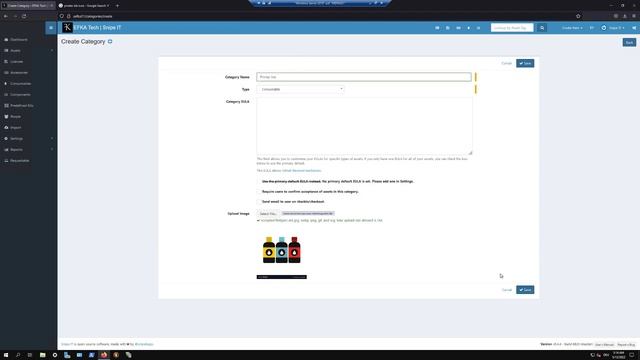Click the Consumables droplet icon in top navbar

[469, 28]
